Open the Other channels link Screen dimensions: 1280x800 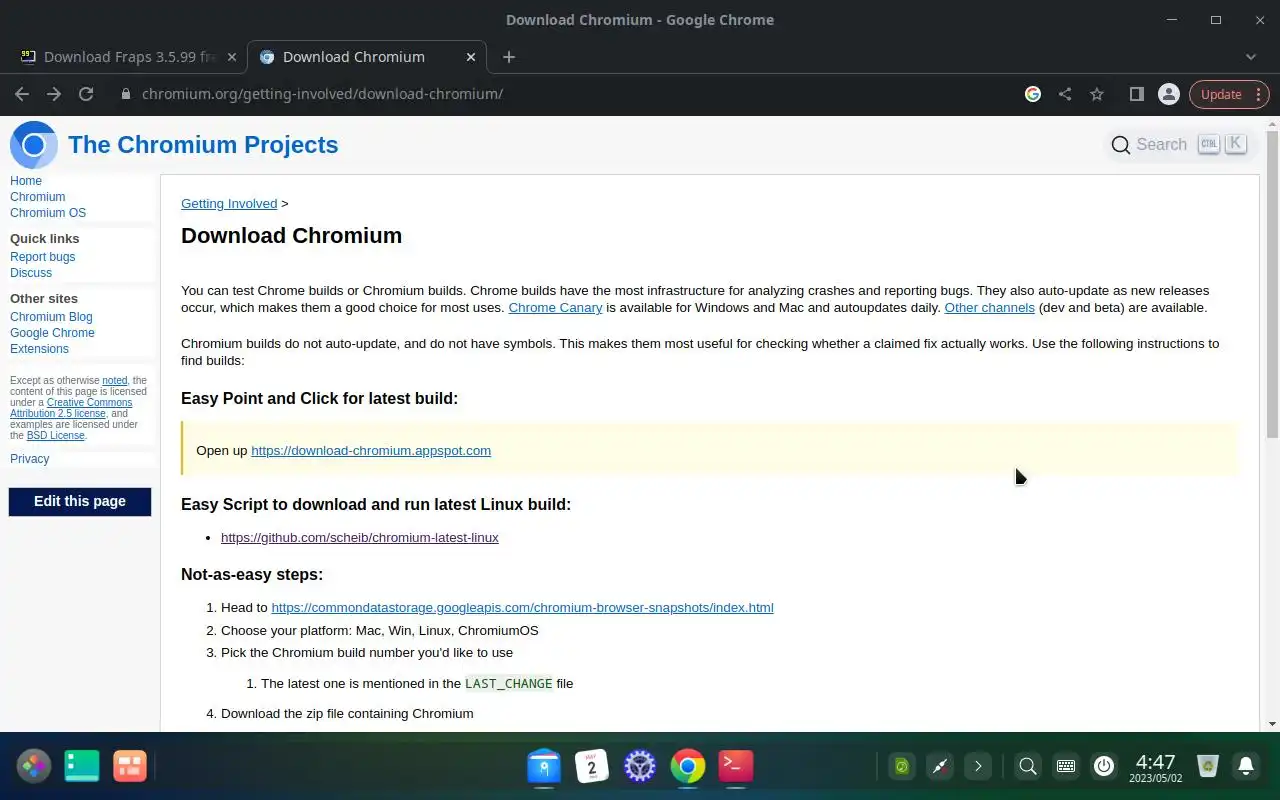pyautogui.click(x=989, y=308)
